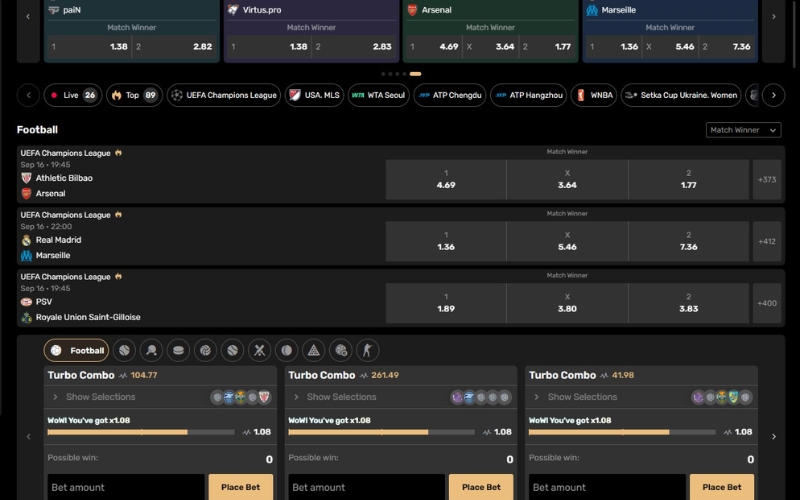Filter by USA. MLS chip
This screenshot has width=800, height=500.
(x=314, y=95)
